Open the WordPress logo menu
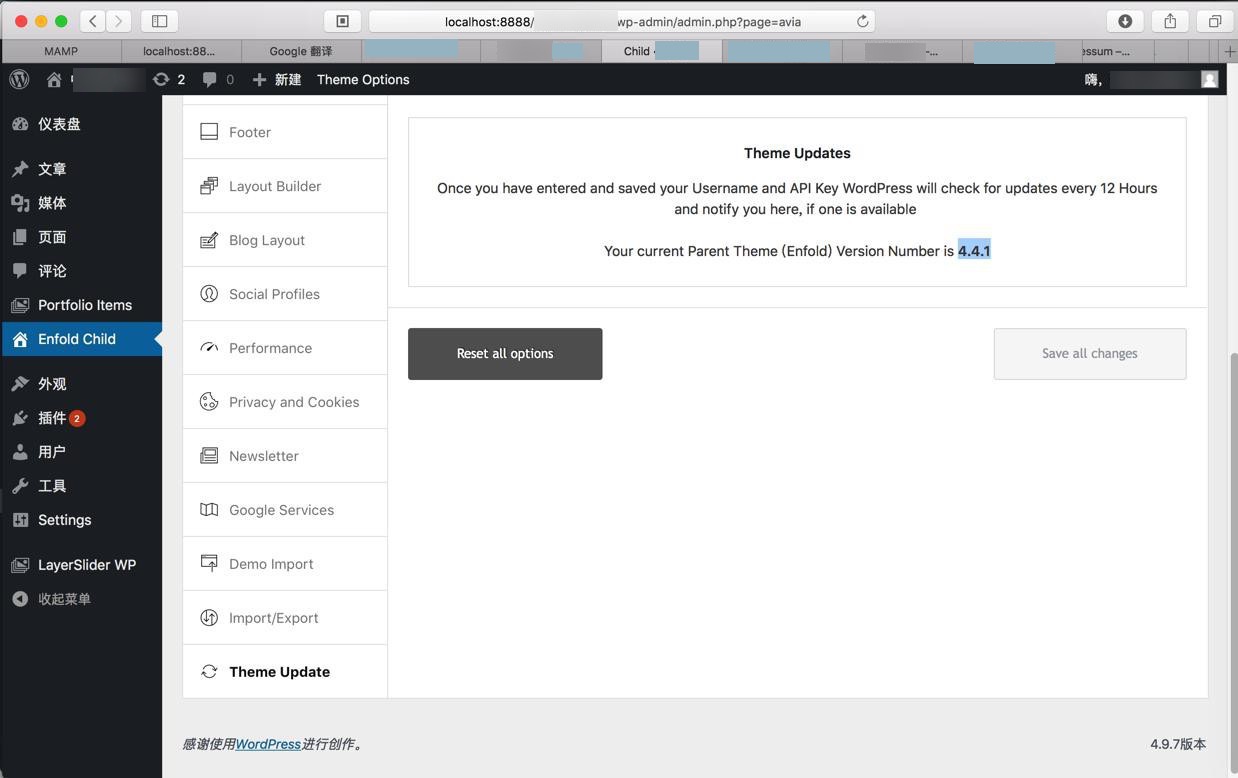The image size is (1238, 778). 19,79
